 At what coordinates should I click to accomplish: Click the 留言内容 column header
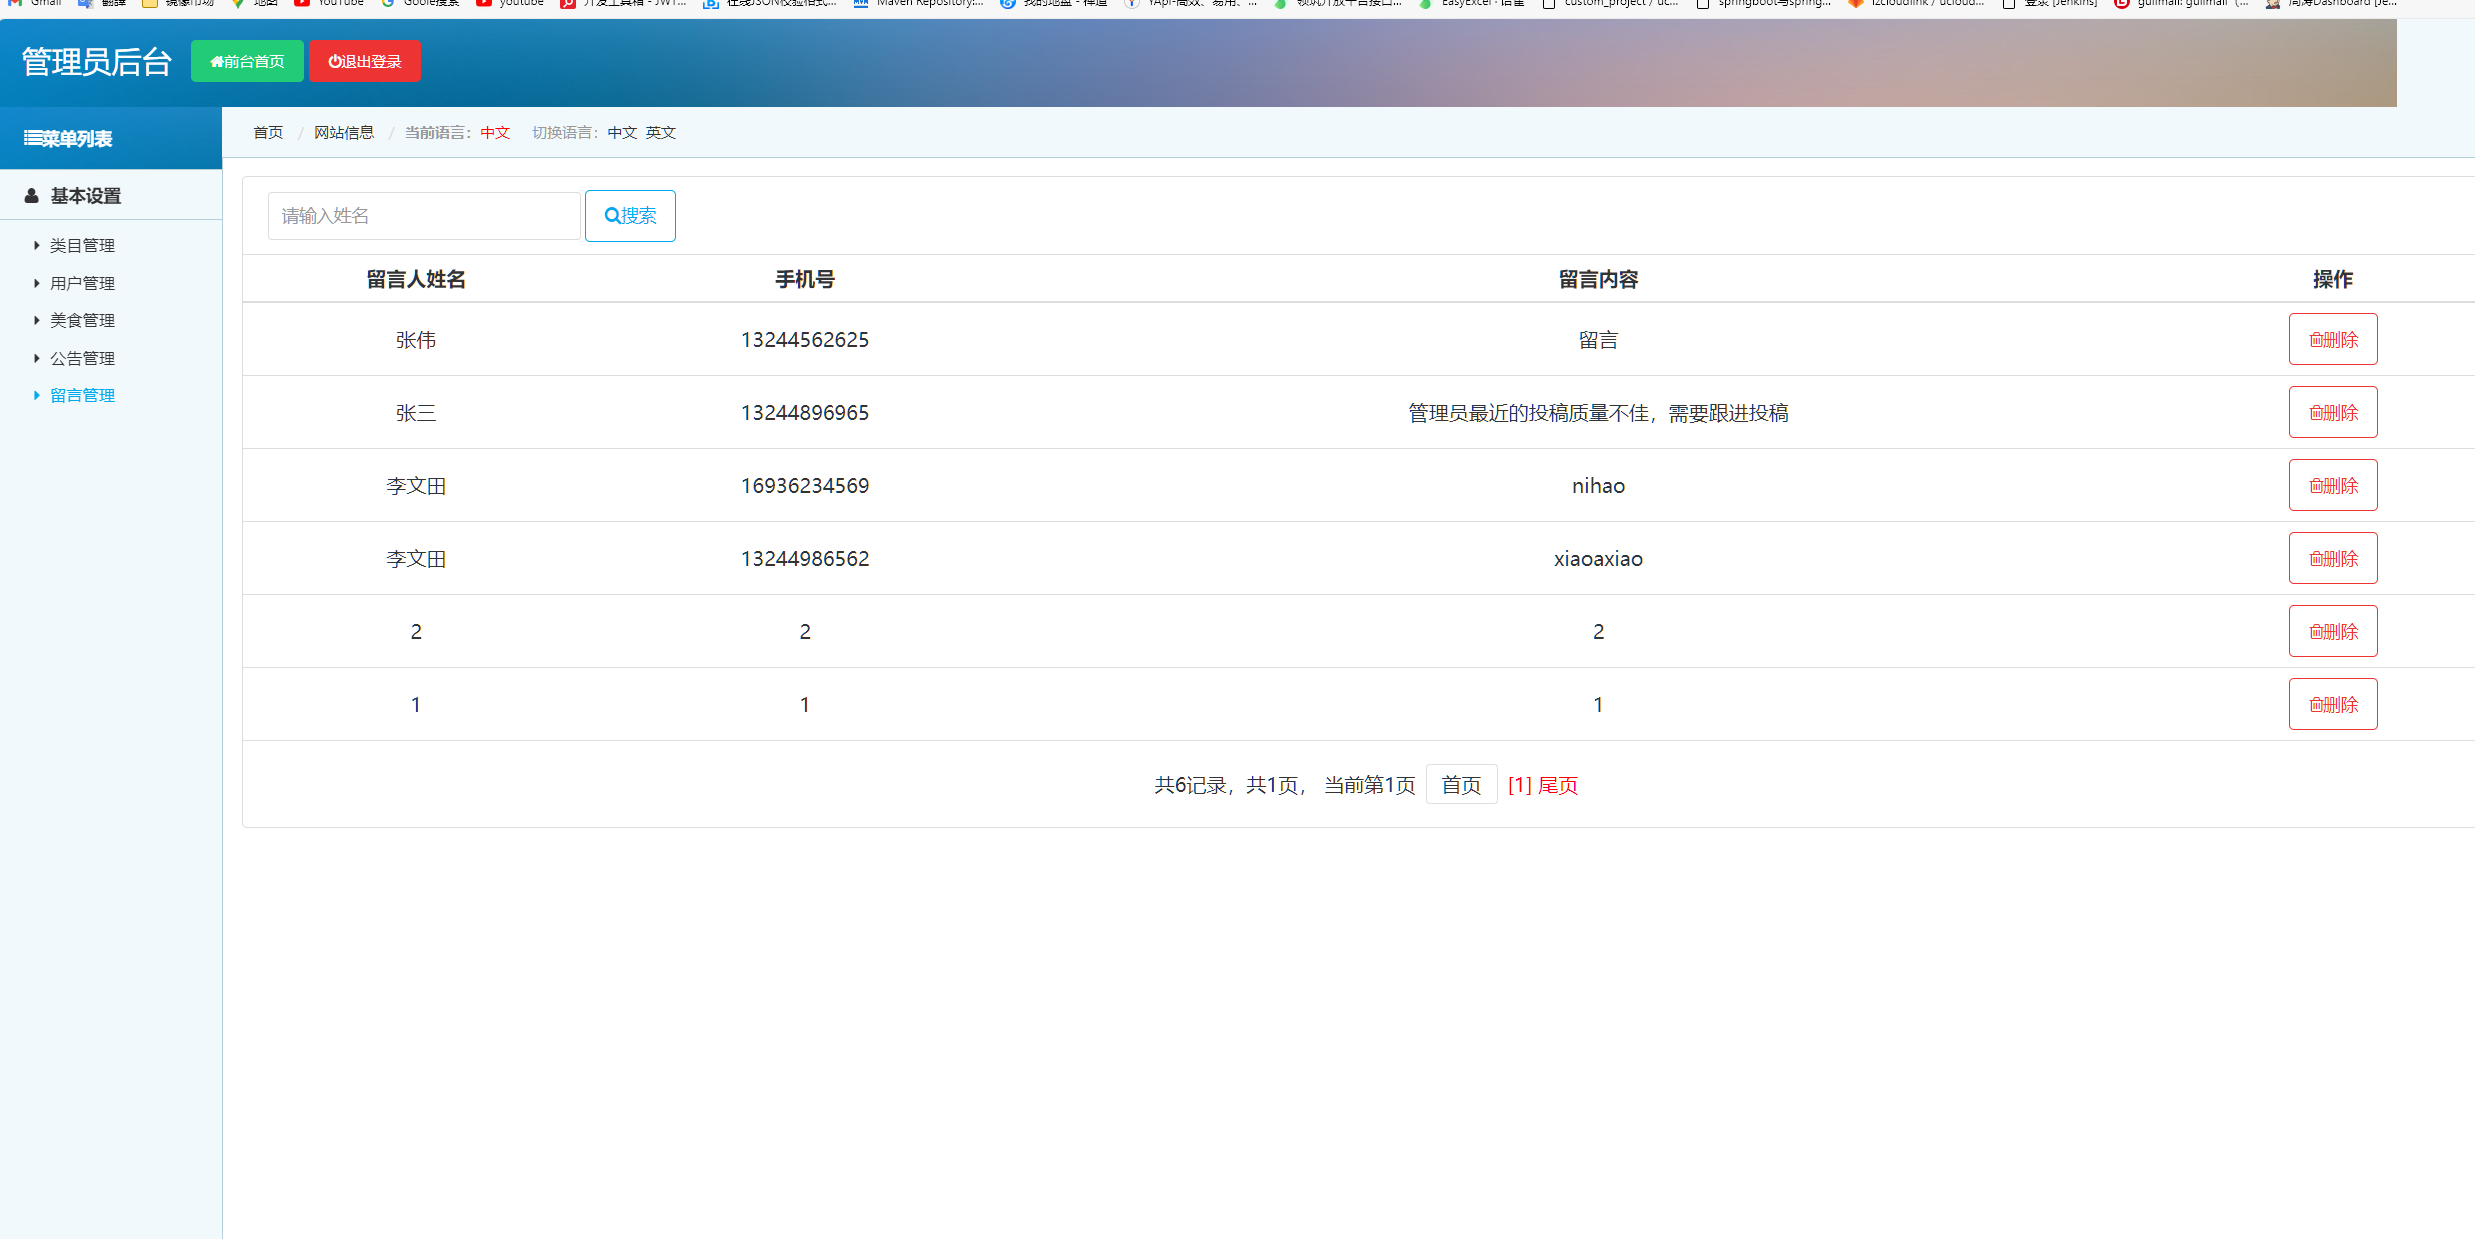click(x=1598, y=280)
